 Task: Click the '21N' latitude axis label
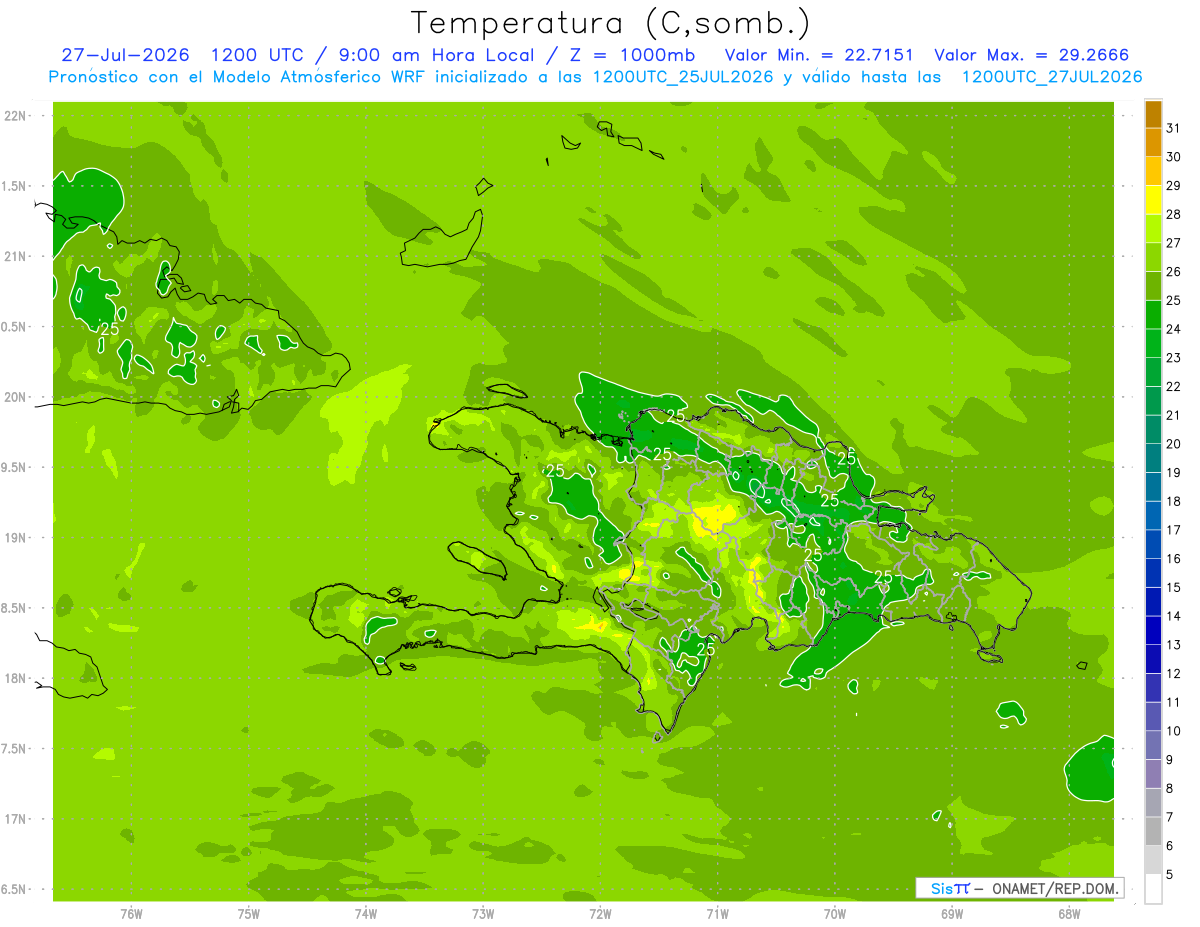(15, 257)
